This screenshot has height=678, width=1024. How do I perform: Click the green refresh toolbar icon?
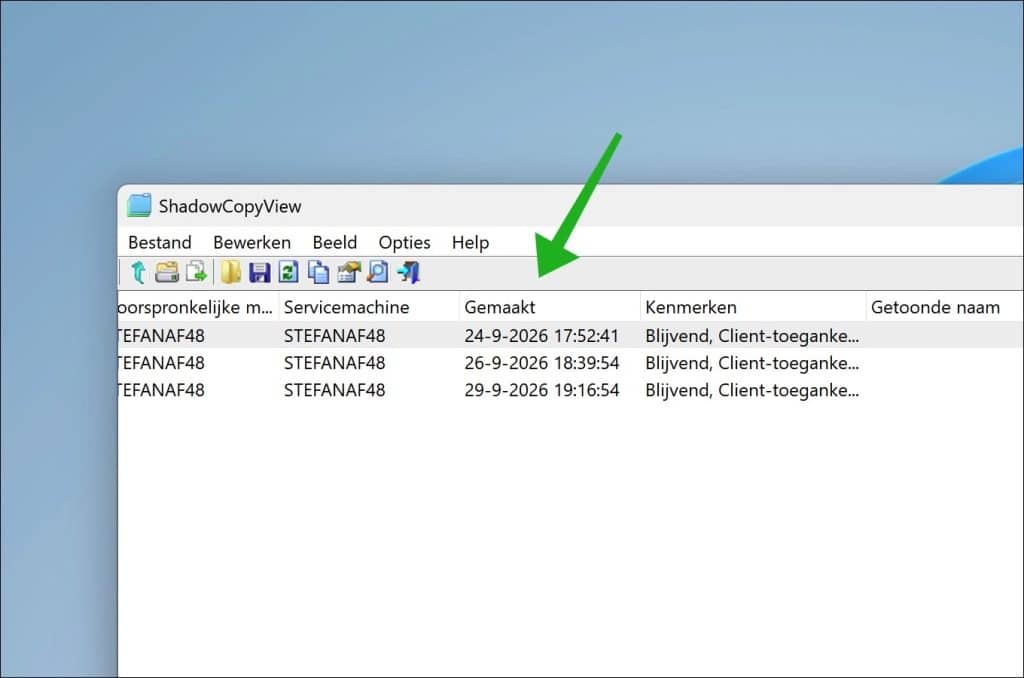point(288,272)
